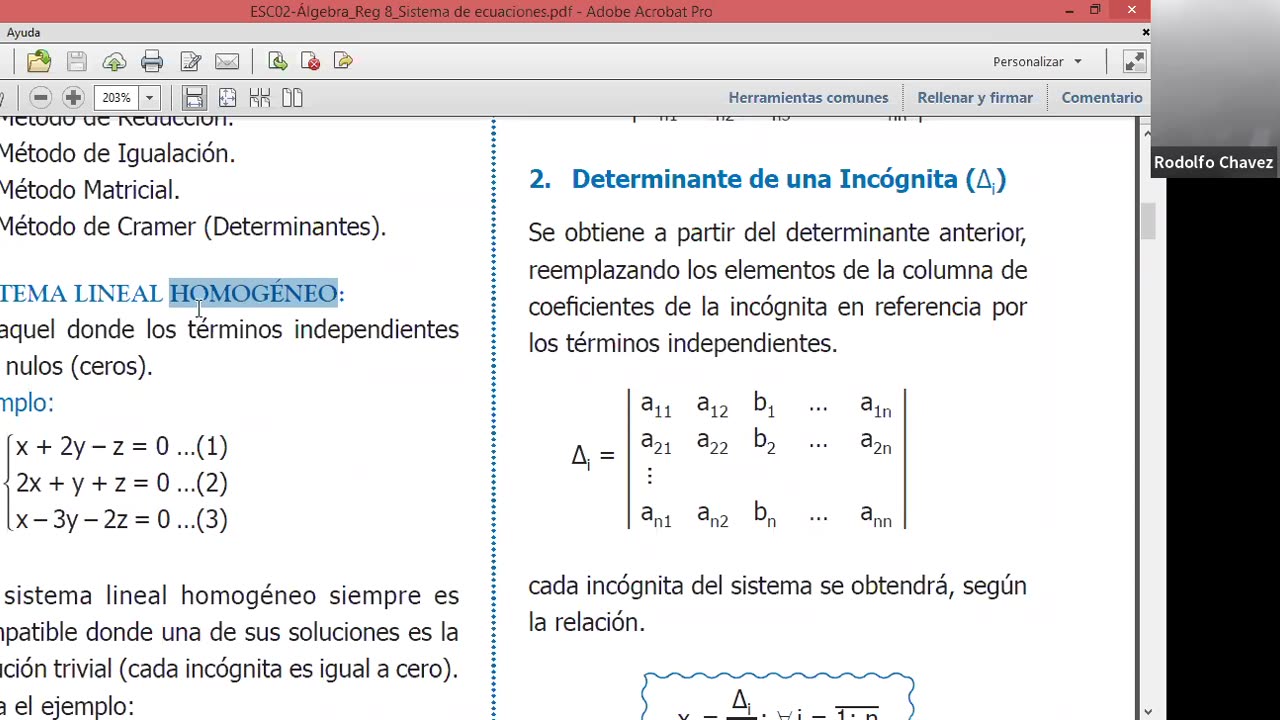Click equation 2x + y + z = 0 ...(2)
The width and height of the screenshot is (1280, 720).
(122, 483)
